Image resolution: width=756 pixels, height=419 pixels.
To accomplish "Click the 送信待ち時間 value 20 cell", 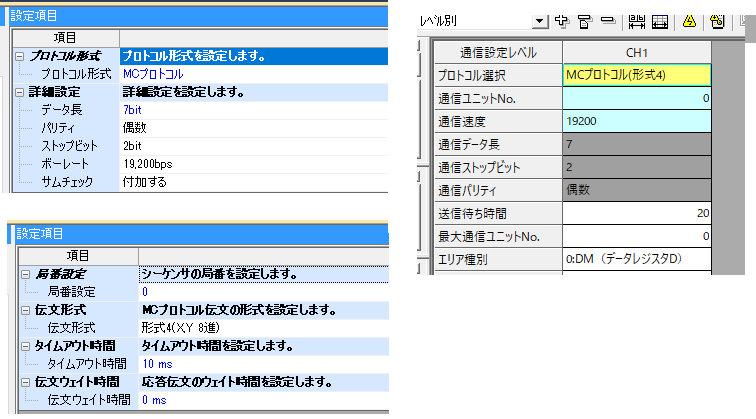I will (636, 213).
